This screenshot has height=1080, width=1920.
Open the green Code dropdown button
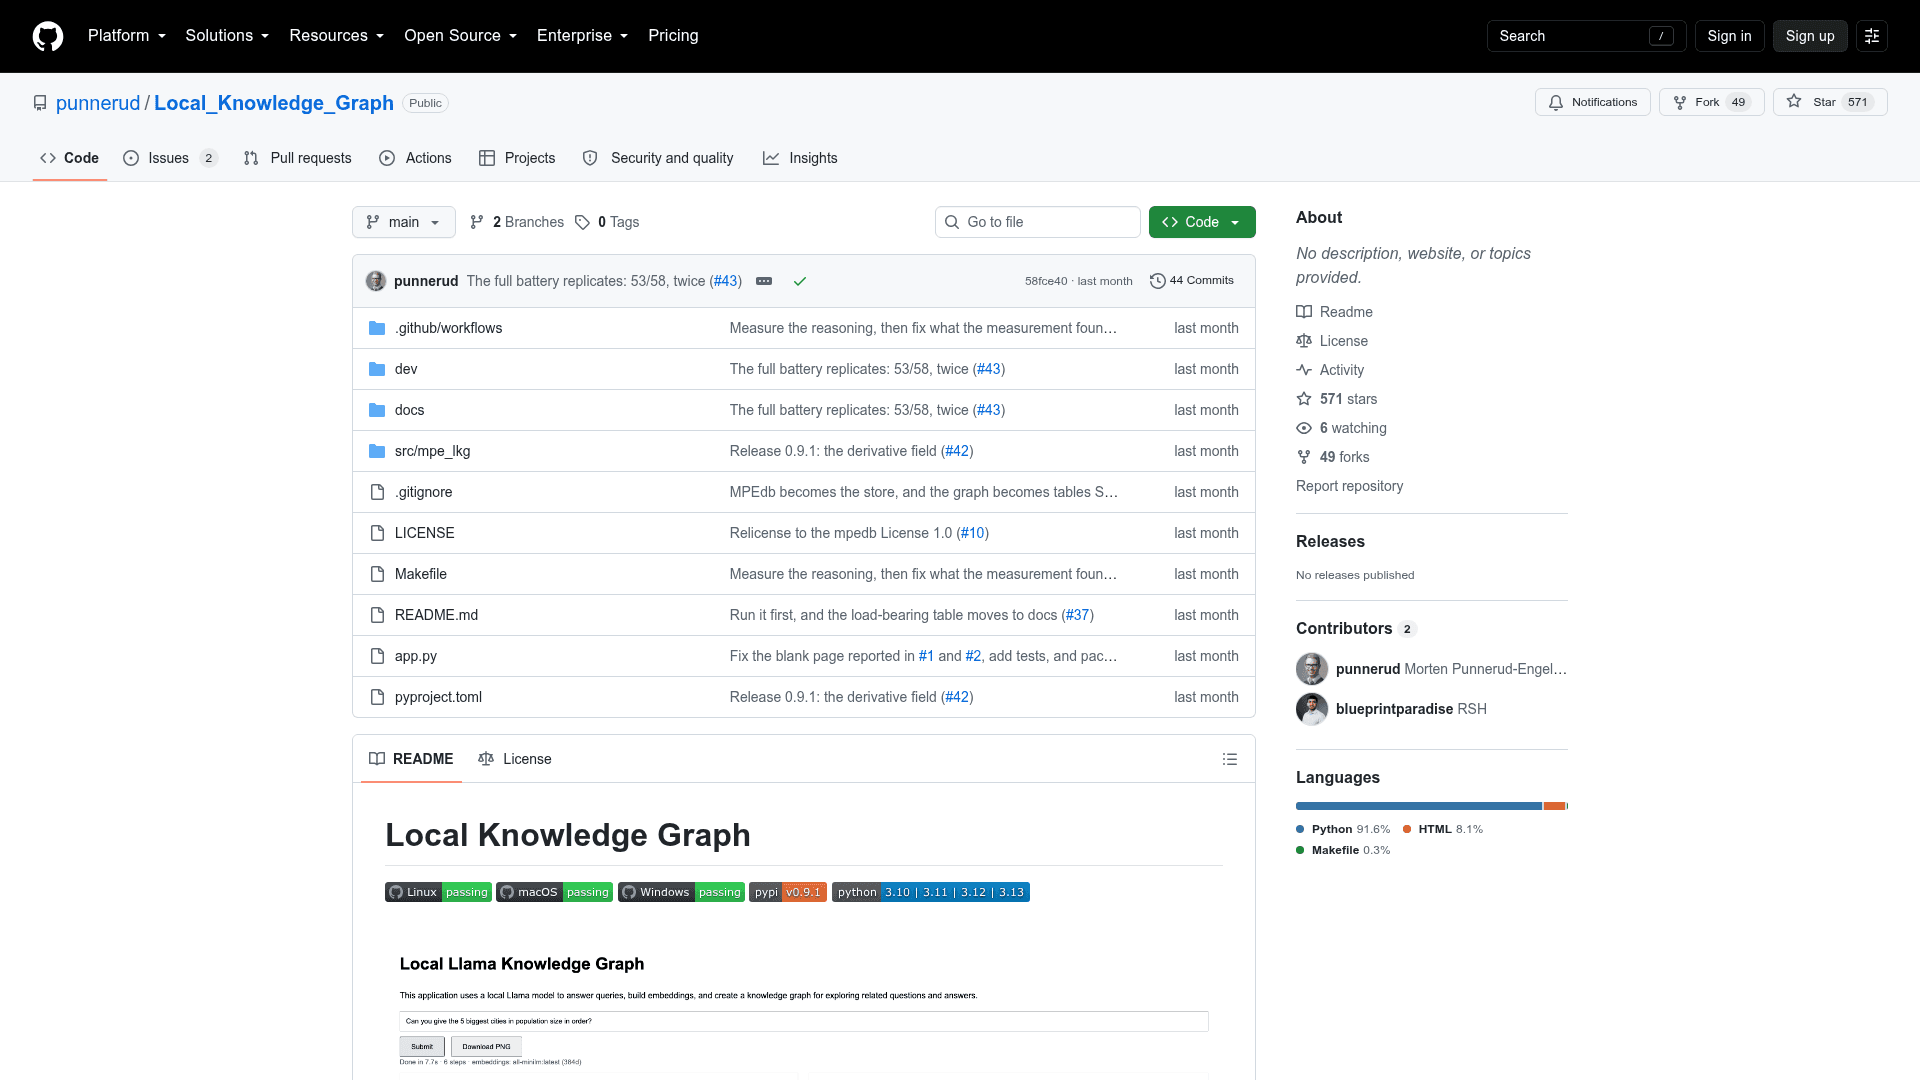1202,222
